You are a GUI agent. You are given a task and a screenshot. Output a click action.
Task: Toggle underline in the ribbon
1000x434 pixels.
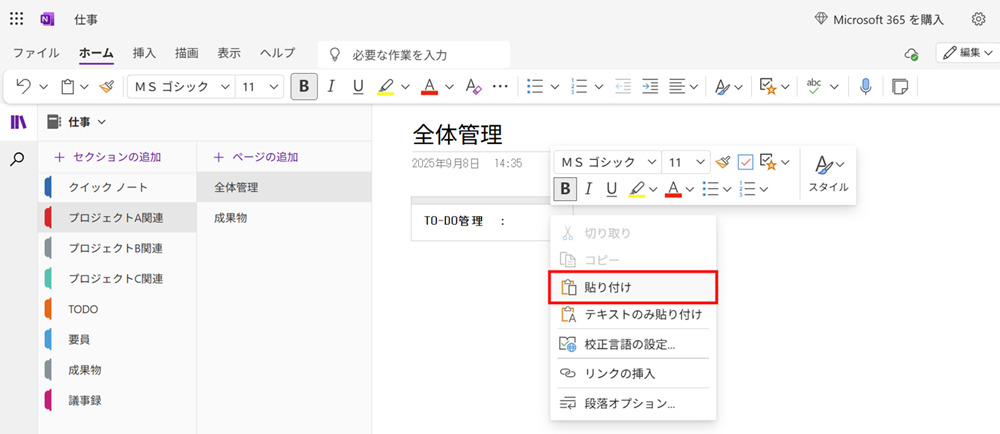[358, 86]
